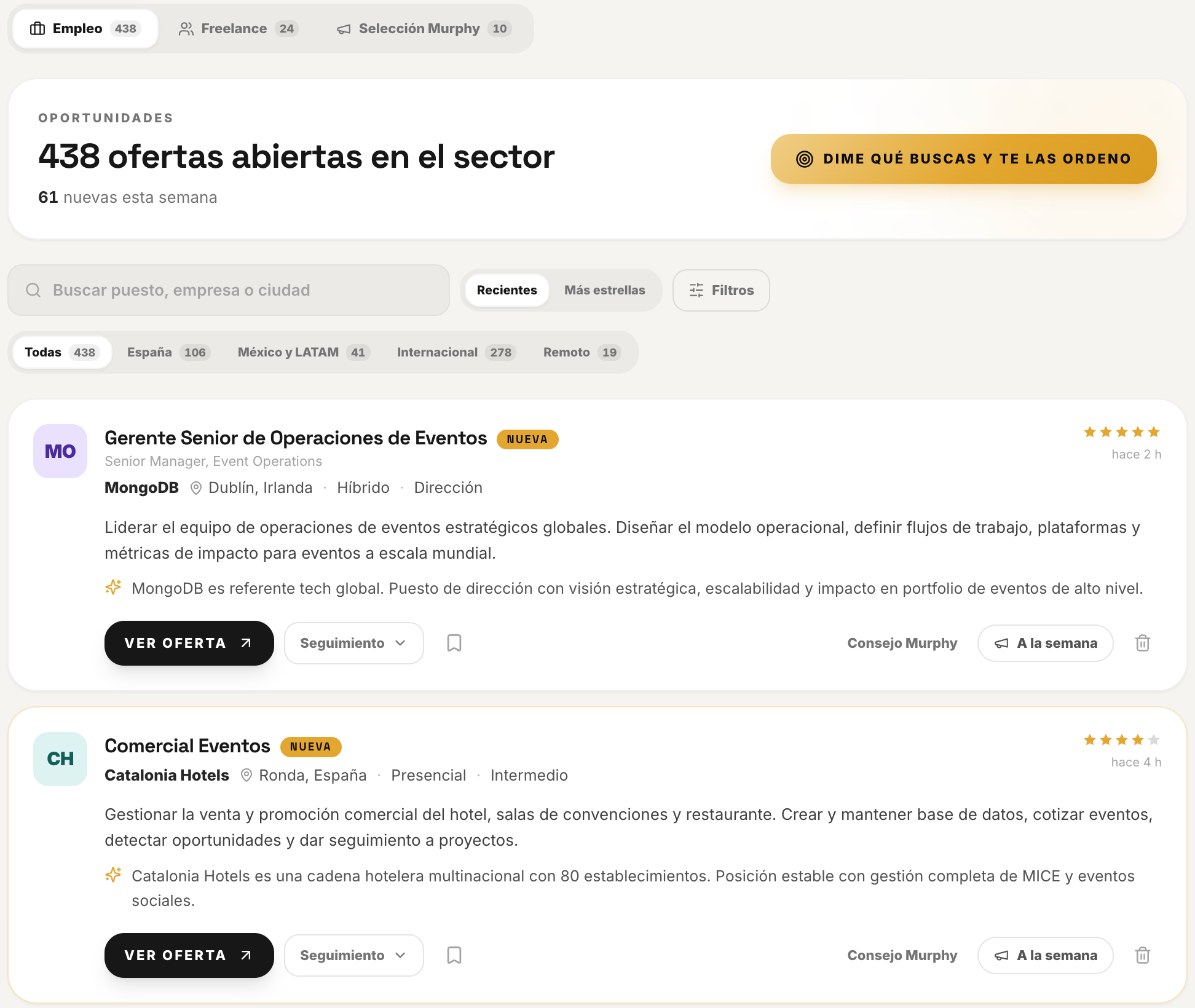Open Seguimiento dropdown on MongoDB offer
The height and width of the screenshot is (1008, 1195).
pos(354,643)
